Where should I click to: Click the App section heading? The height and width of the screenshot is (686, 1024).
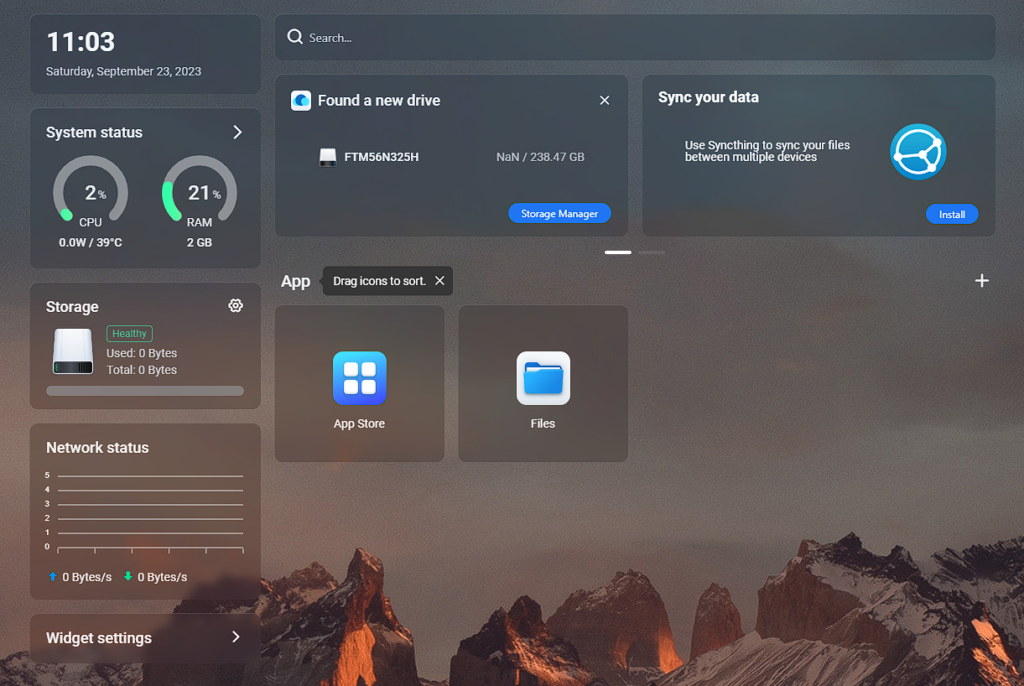point(295,282)
